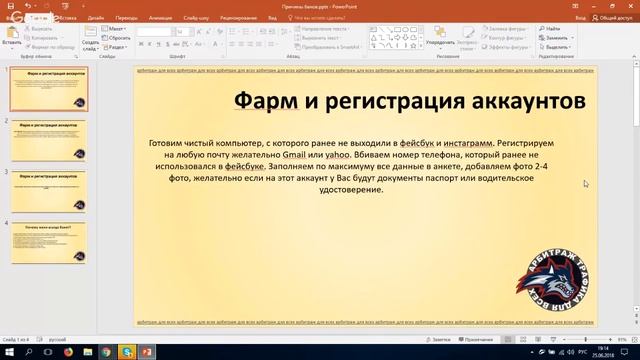Click the Paste (Вставить) clipboard icon
The height and width of the screenshot is (360, 640).
[12, 33]
